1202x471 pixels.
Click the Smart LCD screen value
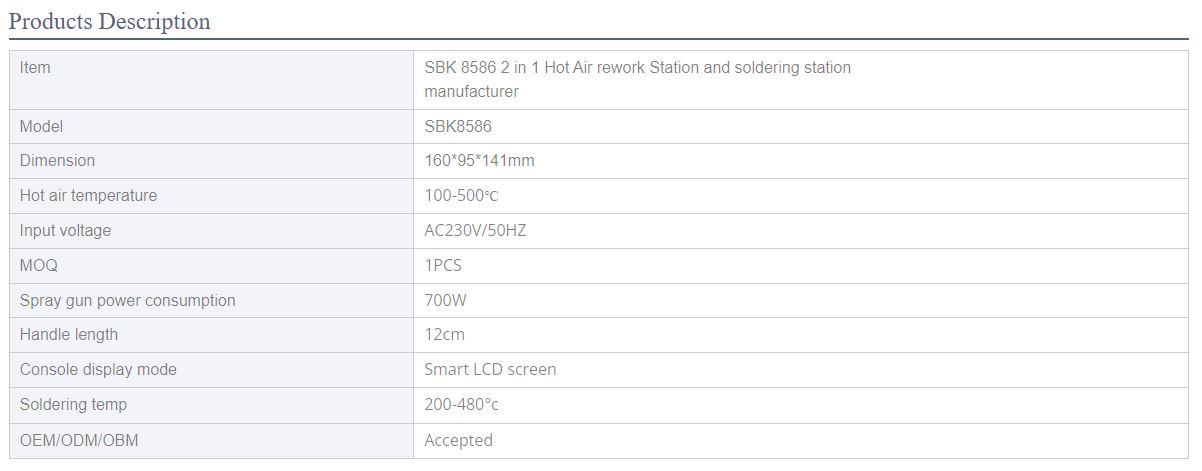[490, 370]
